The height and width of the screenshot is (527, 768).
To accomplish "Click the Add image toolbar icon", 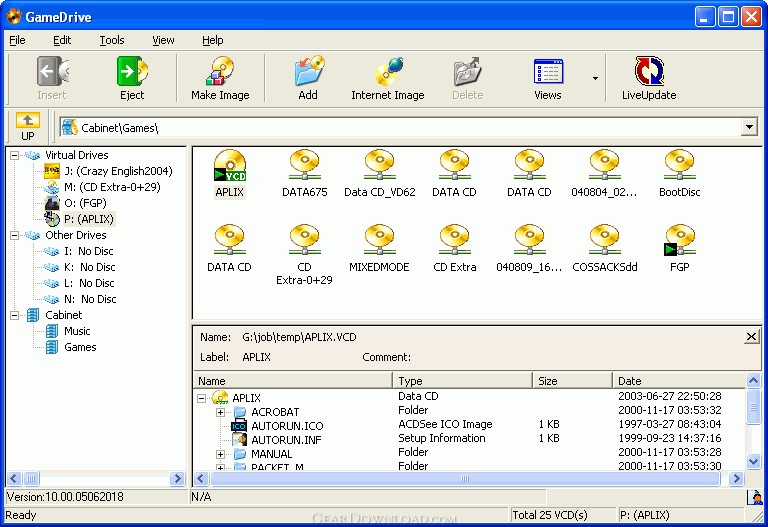I will [308, 78].
